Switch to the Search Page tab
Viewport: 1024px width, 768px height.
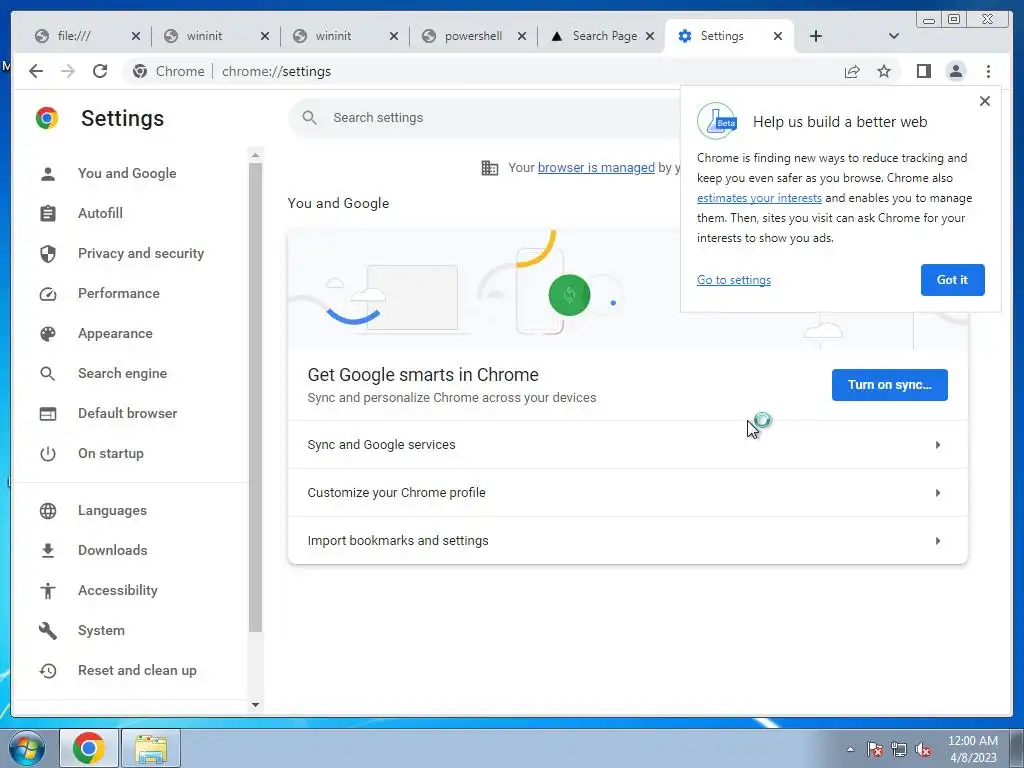point(604,36)
